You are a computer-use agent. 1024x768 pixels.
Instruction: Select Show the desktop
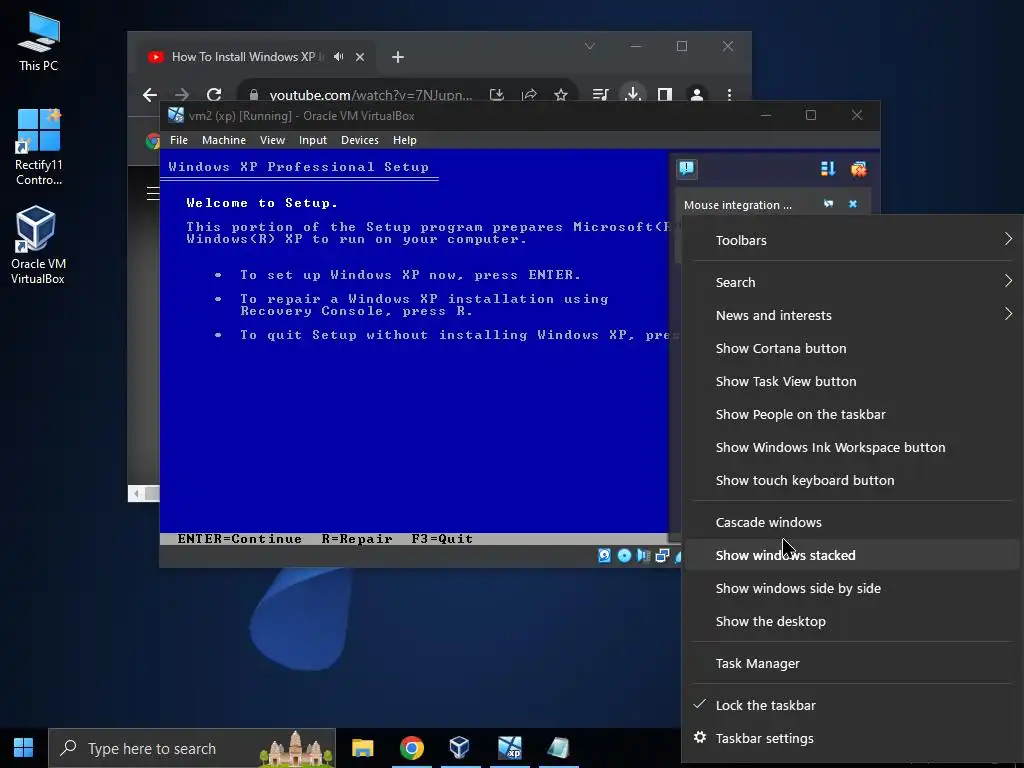pyautogui.click(x=853, y=621)
